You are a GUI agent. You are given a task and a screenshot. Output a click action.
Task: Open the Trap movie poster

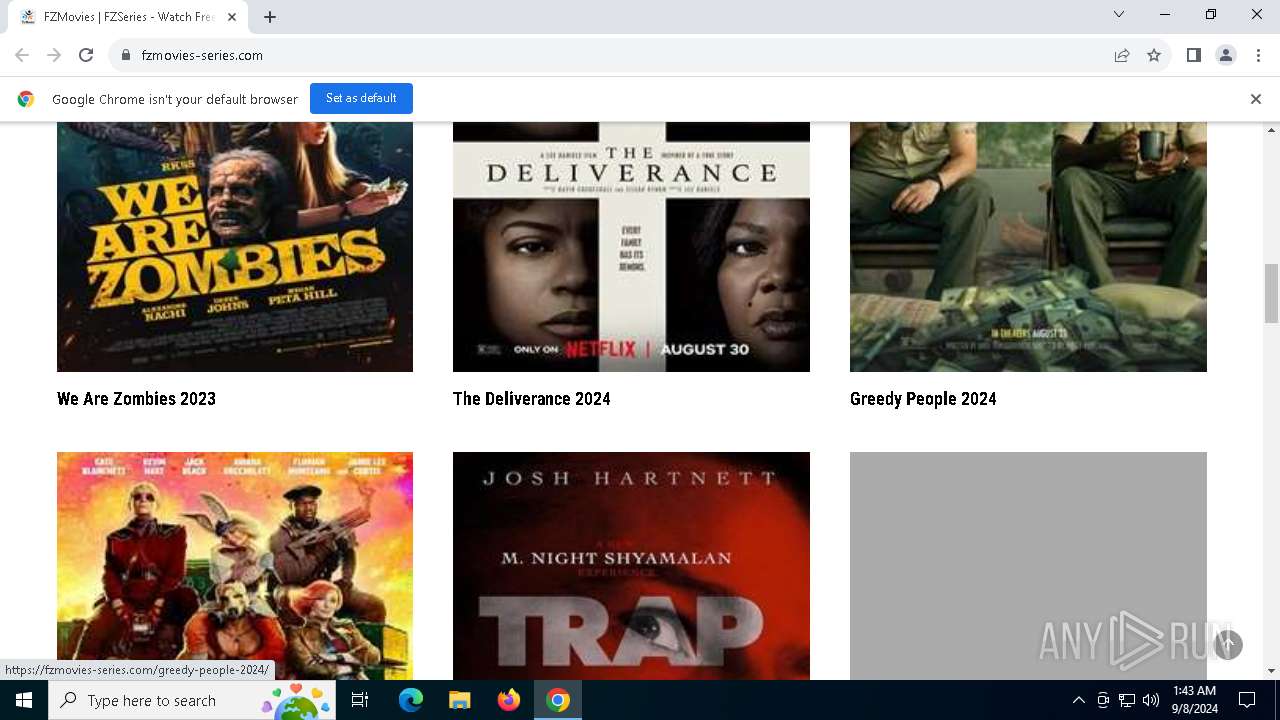coord(631,566)
